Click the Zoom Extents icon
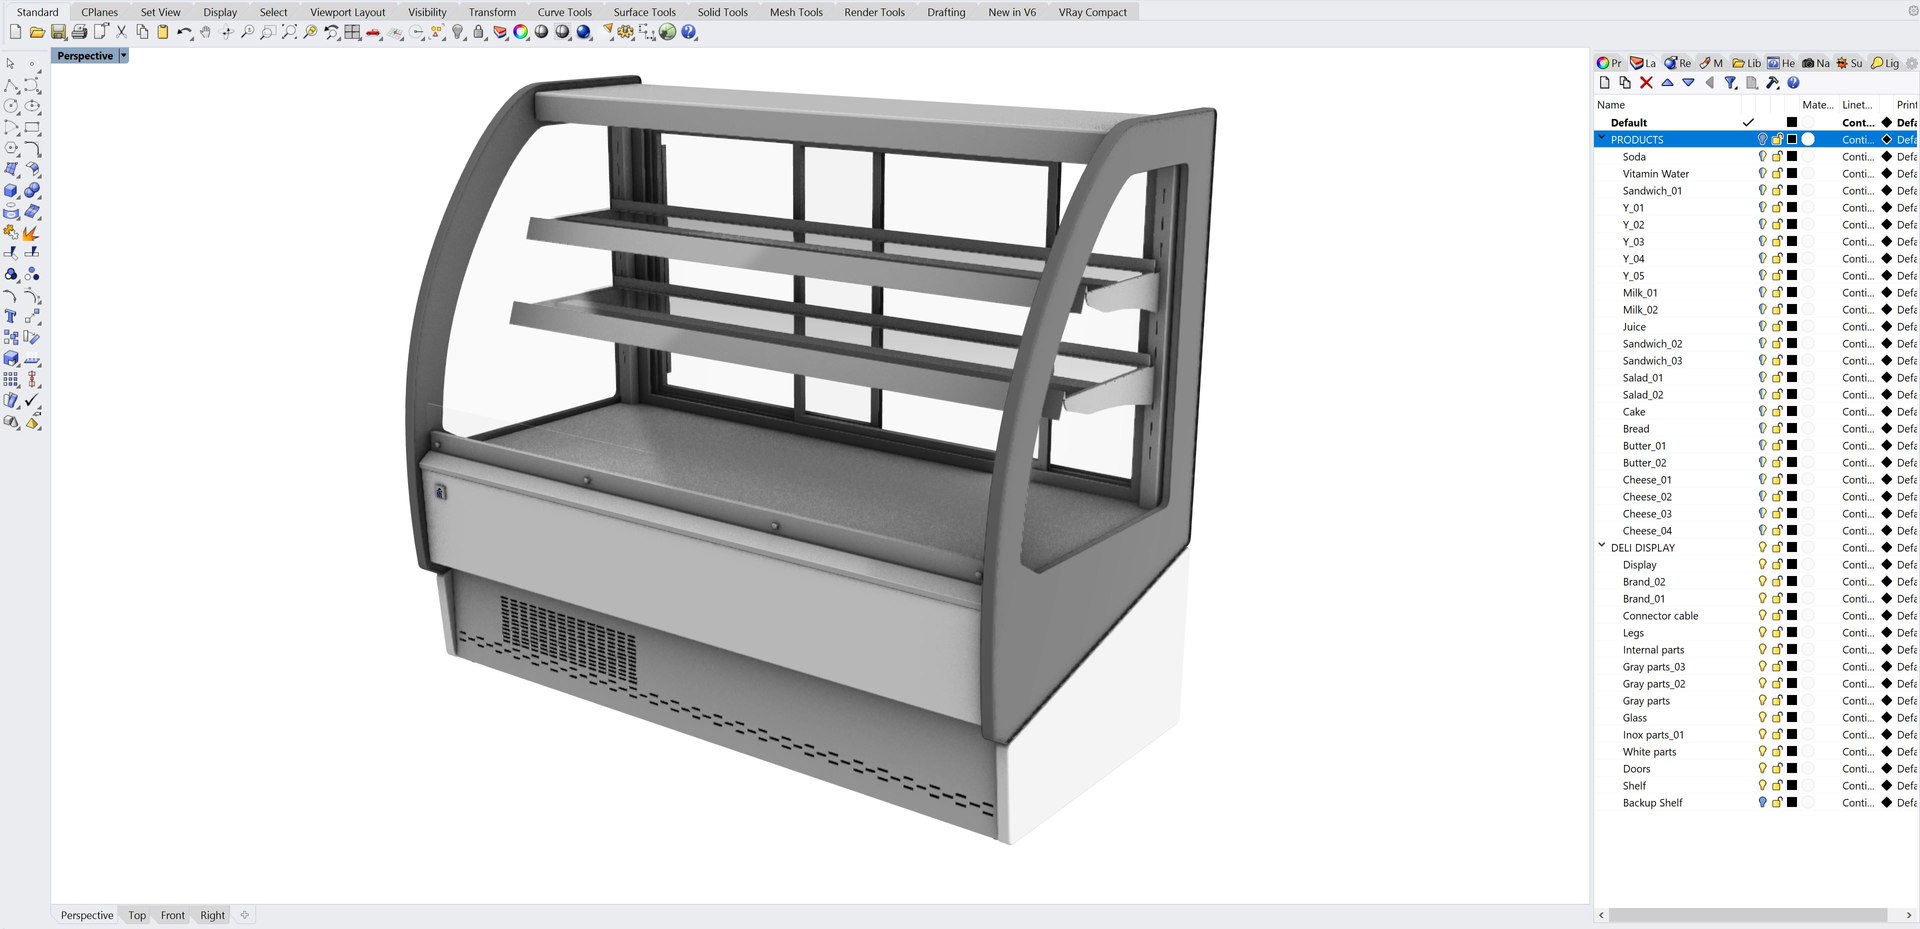1920x929 pixels. (290, 32)
